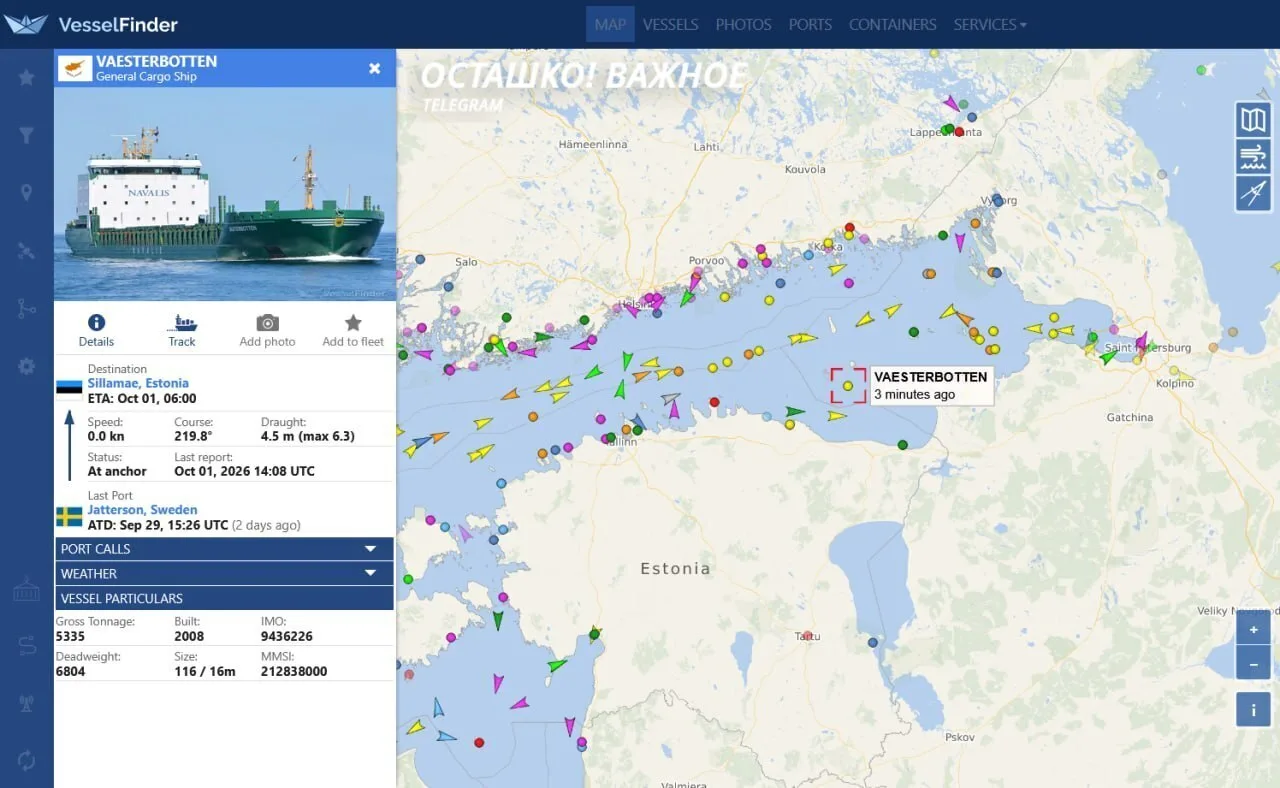1280x788 pixels.
Task: Toggle the map type layer button
Action: point(1253,121)
